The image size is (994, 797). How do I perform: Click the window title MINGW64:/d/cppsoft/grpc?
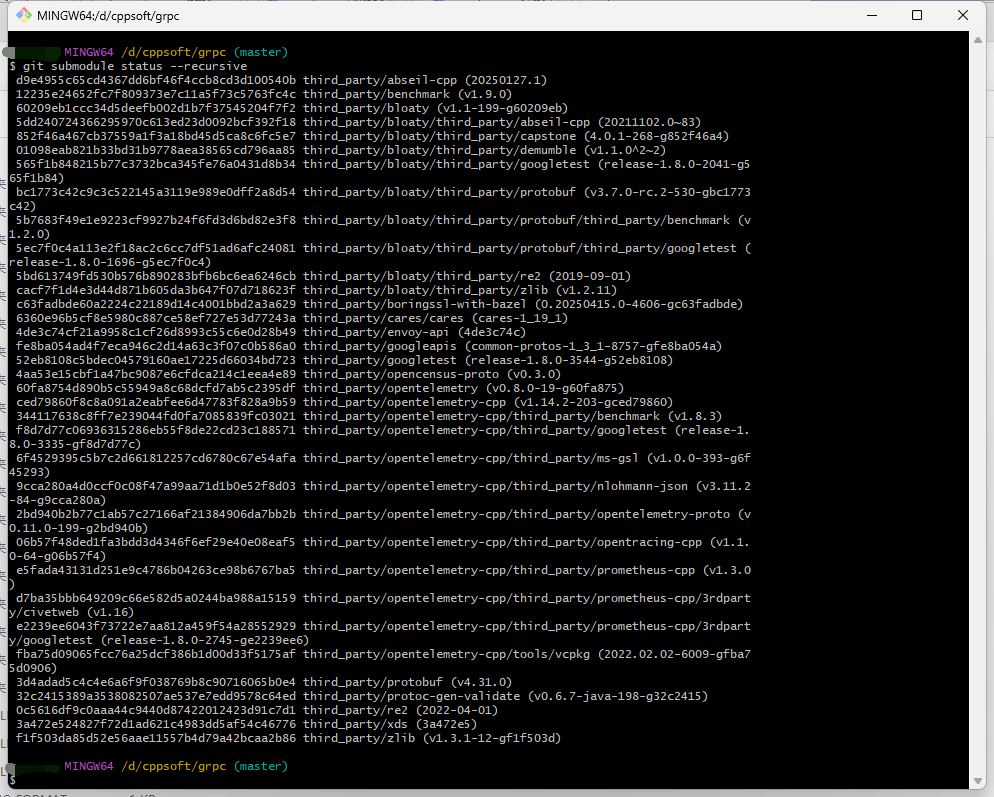[108, 16]
